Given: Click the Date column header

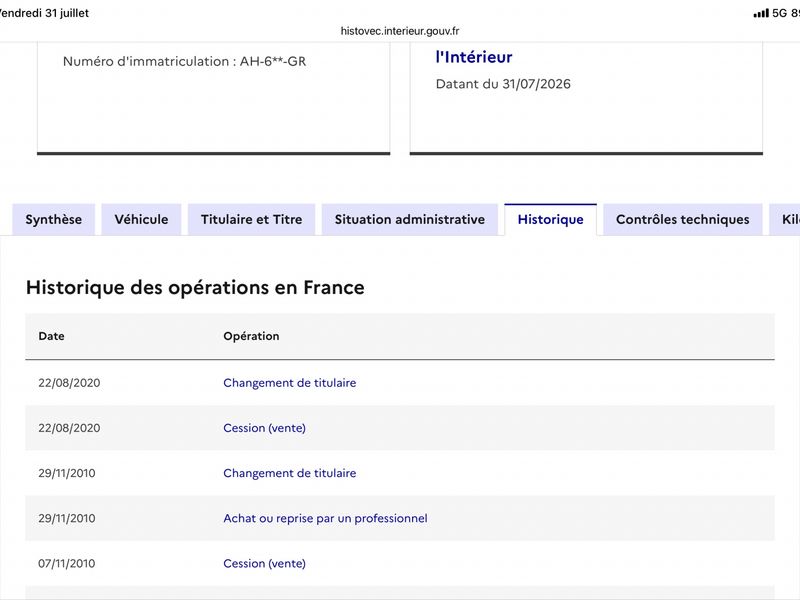Looking at the screenshot, I should [52, 336].
